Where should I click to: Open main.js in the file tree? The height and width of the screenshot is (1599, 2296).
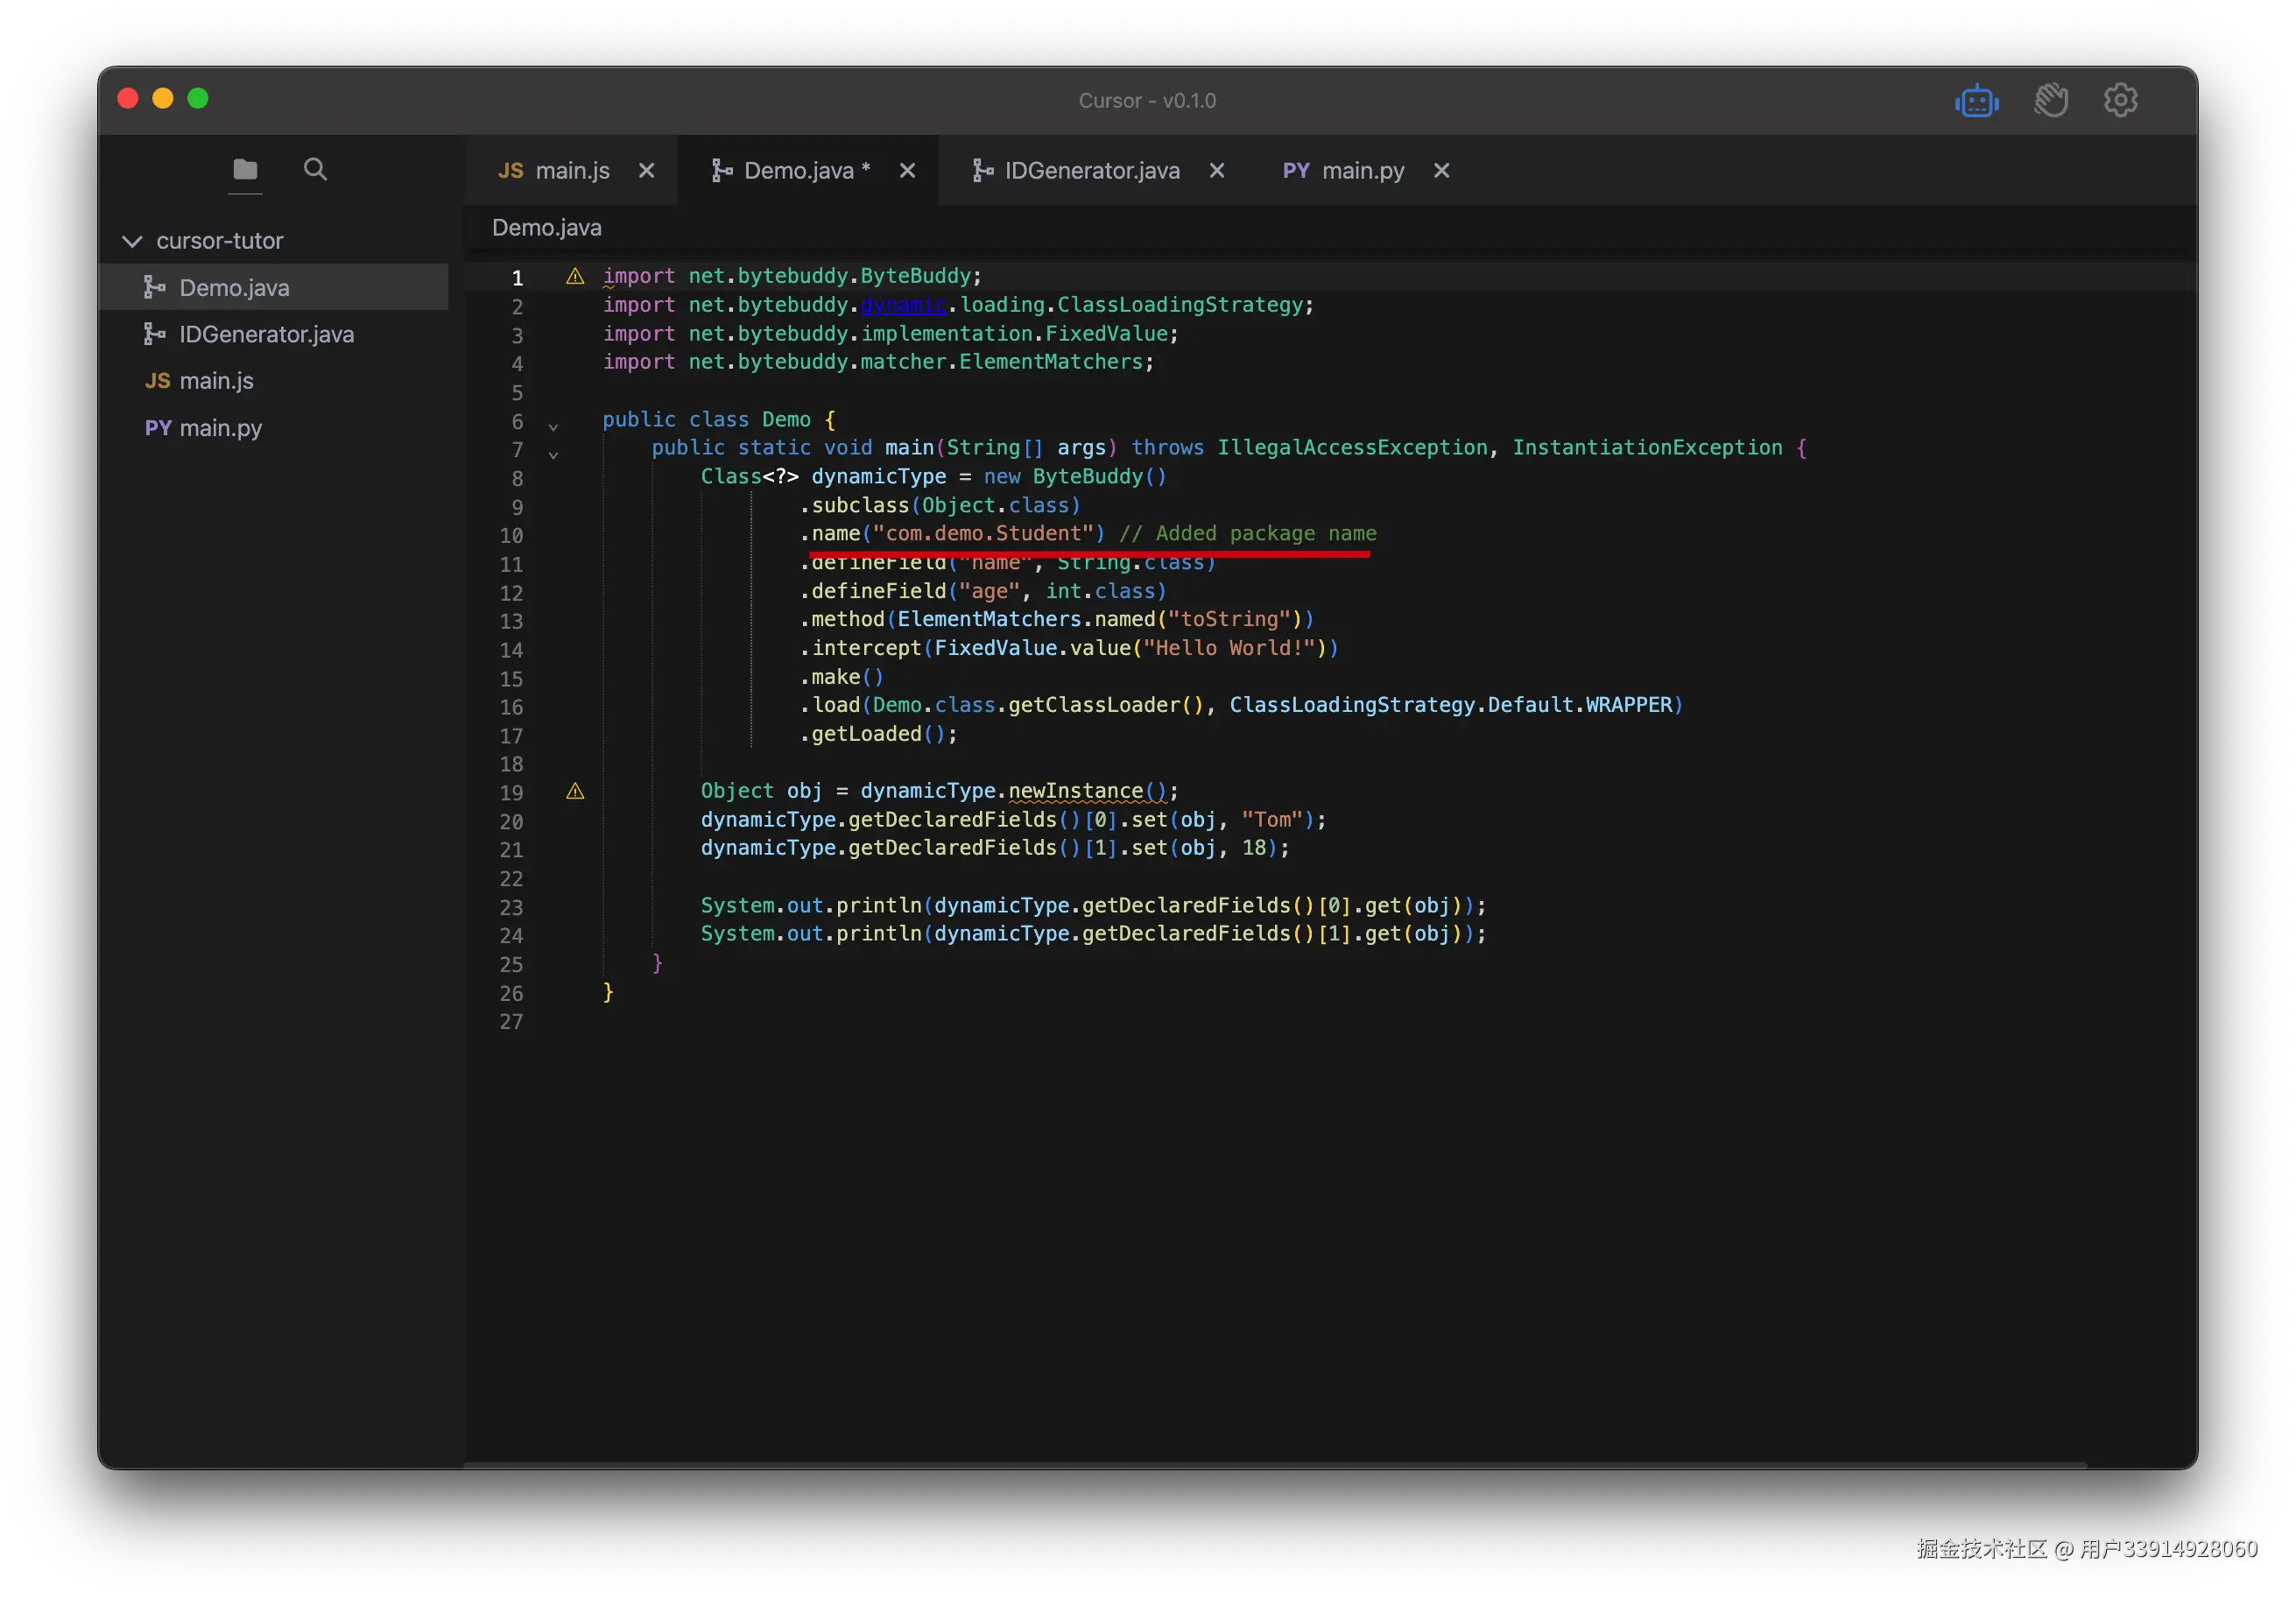coord(216,381)
